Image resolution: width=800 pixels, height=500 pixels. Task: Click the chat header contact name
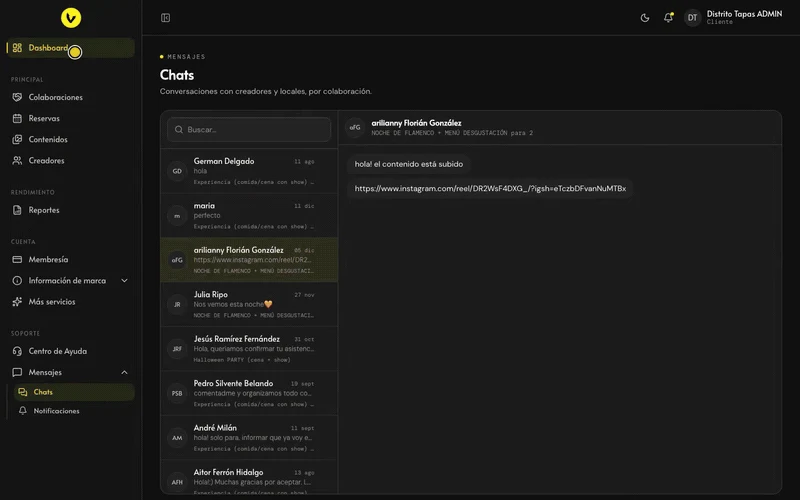coord(416,123)
